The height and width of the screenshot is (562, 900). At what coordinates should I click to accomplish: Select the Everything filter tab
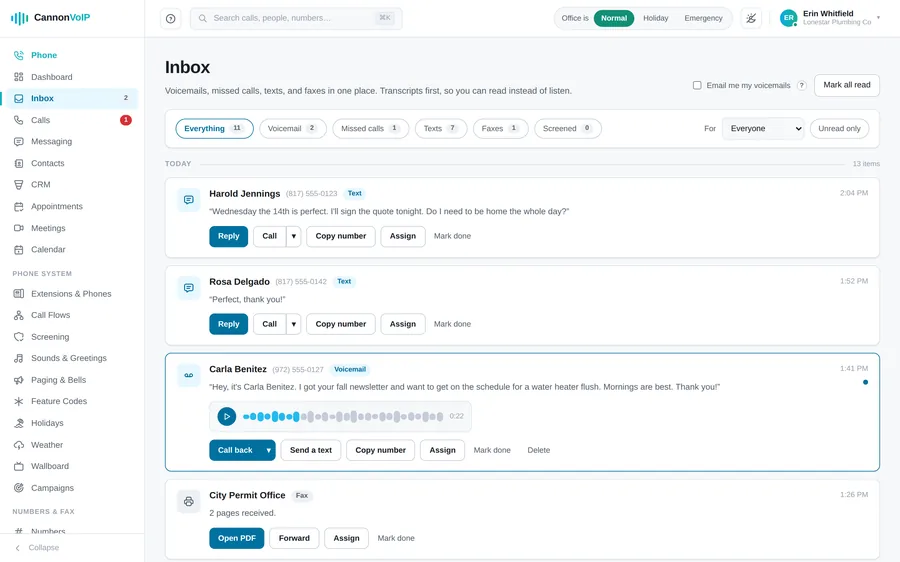pyautogui.click(x=214, y=129)
